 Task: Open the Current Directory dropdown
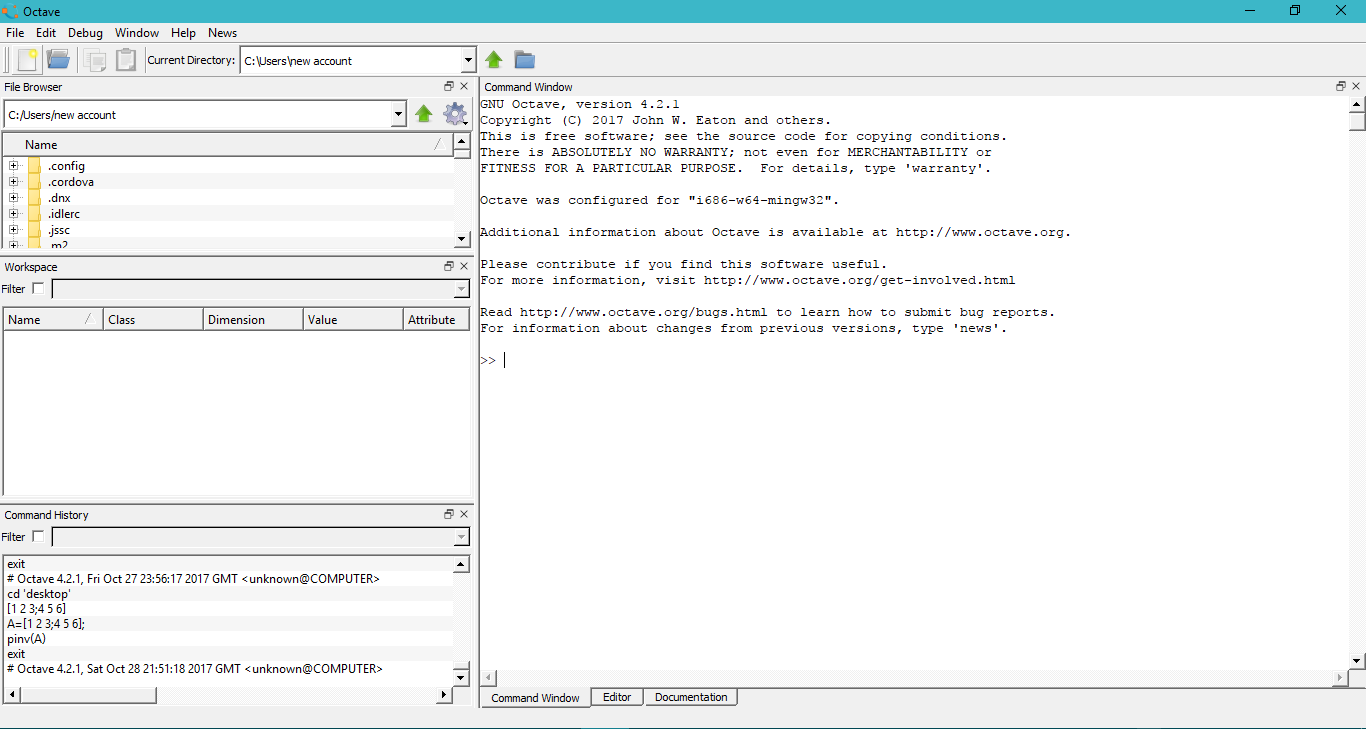click(467, 60)
